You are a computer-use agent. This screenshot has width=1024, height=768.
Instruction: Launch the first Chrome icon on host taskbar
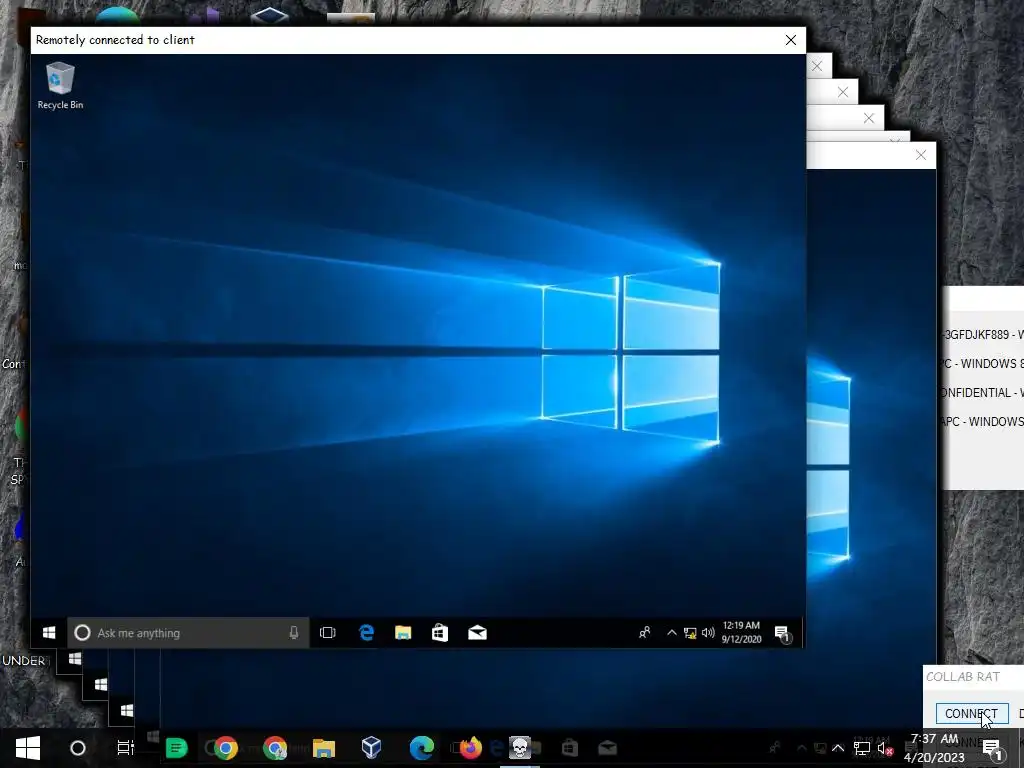(x=225, y=748)
